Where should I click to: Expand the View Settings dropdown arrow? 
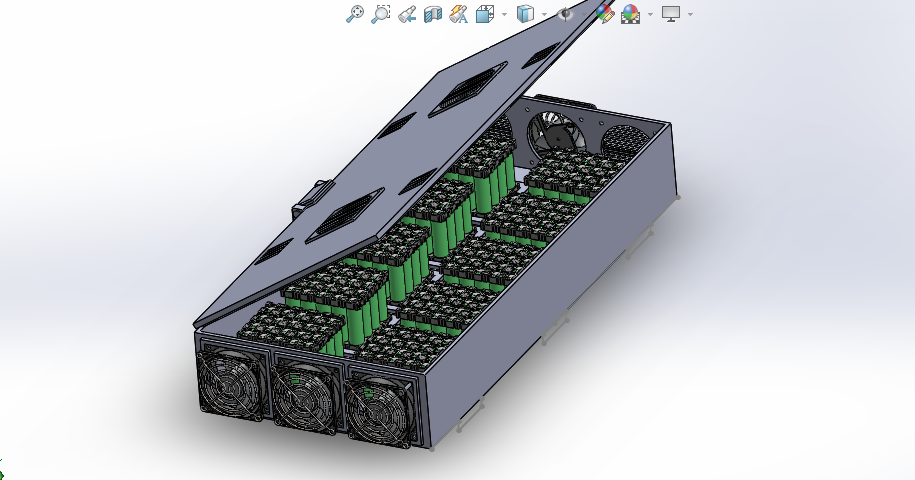pos(690,15)
